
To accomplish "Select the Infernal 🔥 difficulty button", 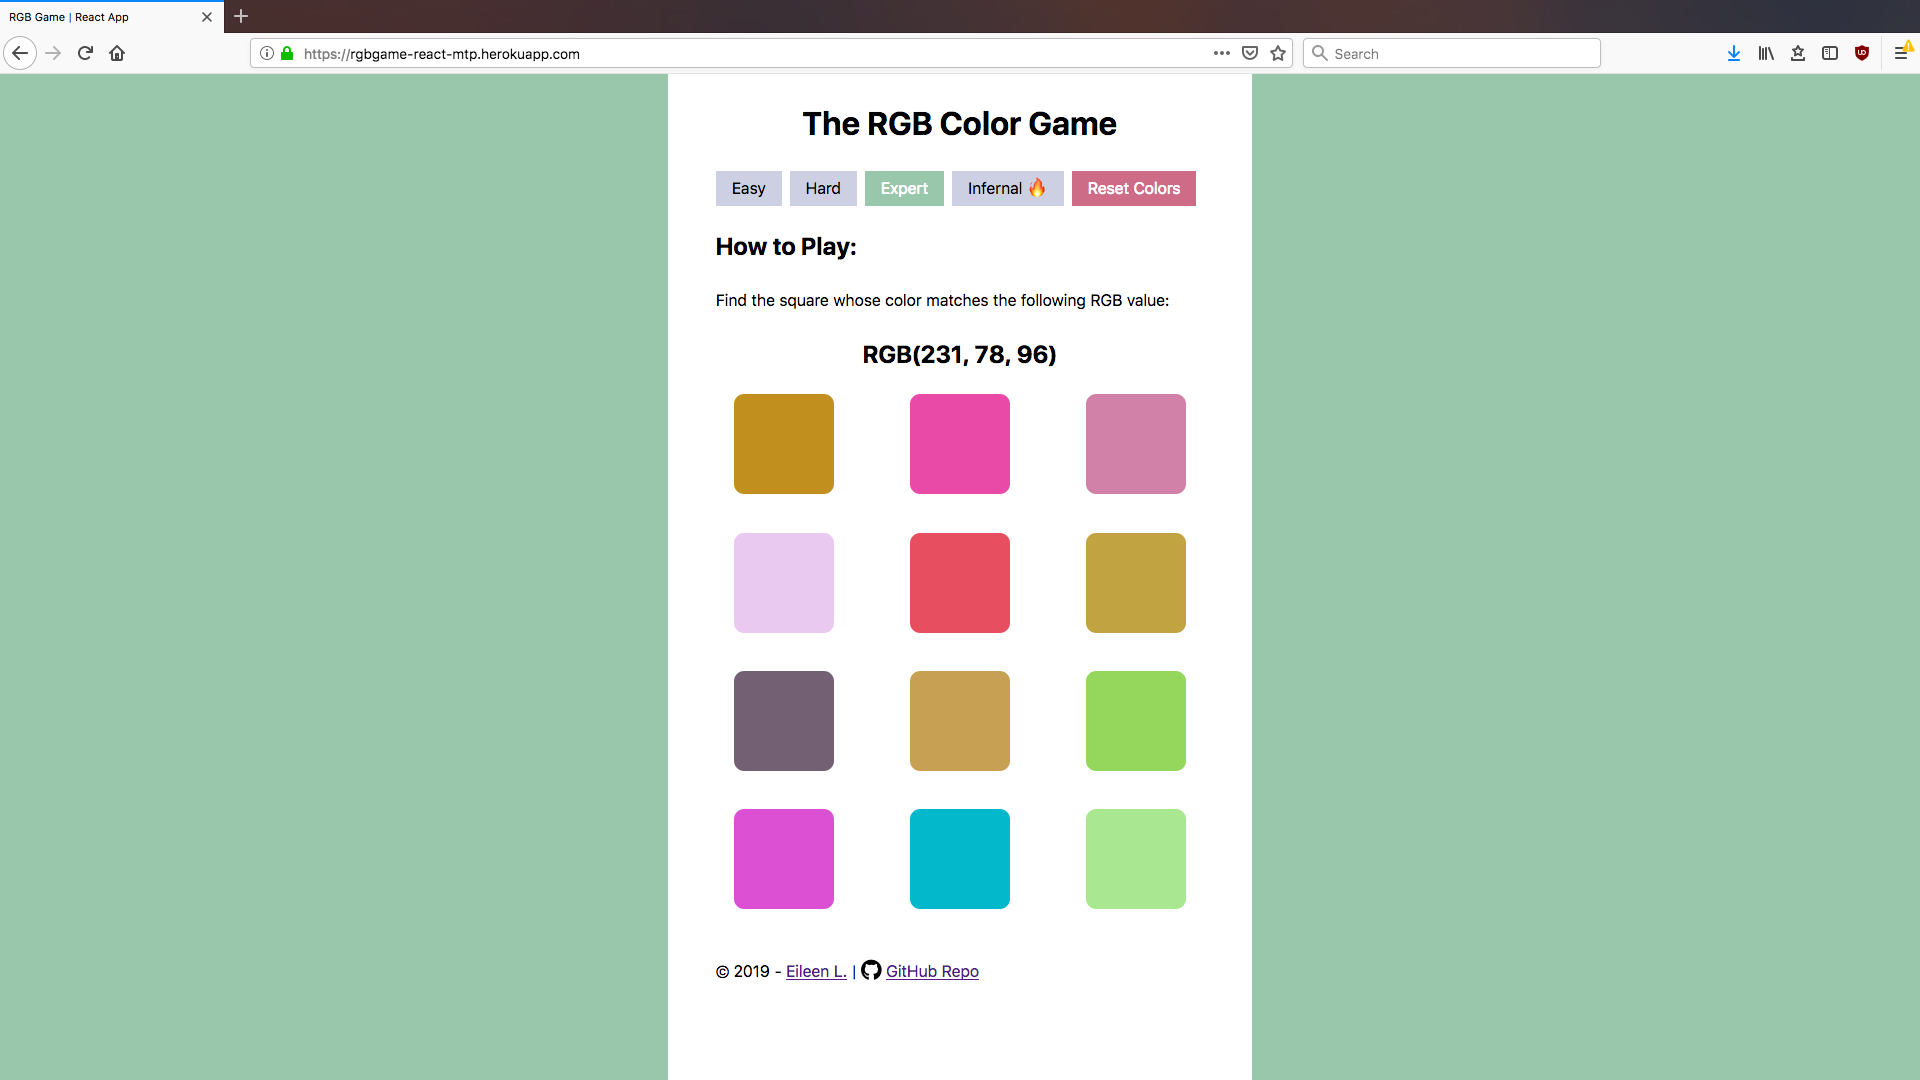I will (x=1007, y=189).
